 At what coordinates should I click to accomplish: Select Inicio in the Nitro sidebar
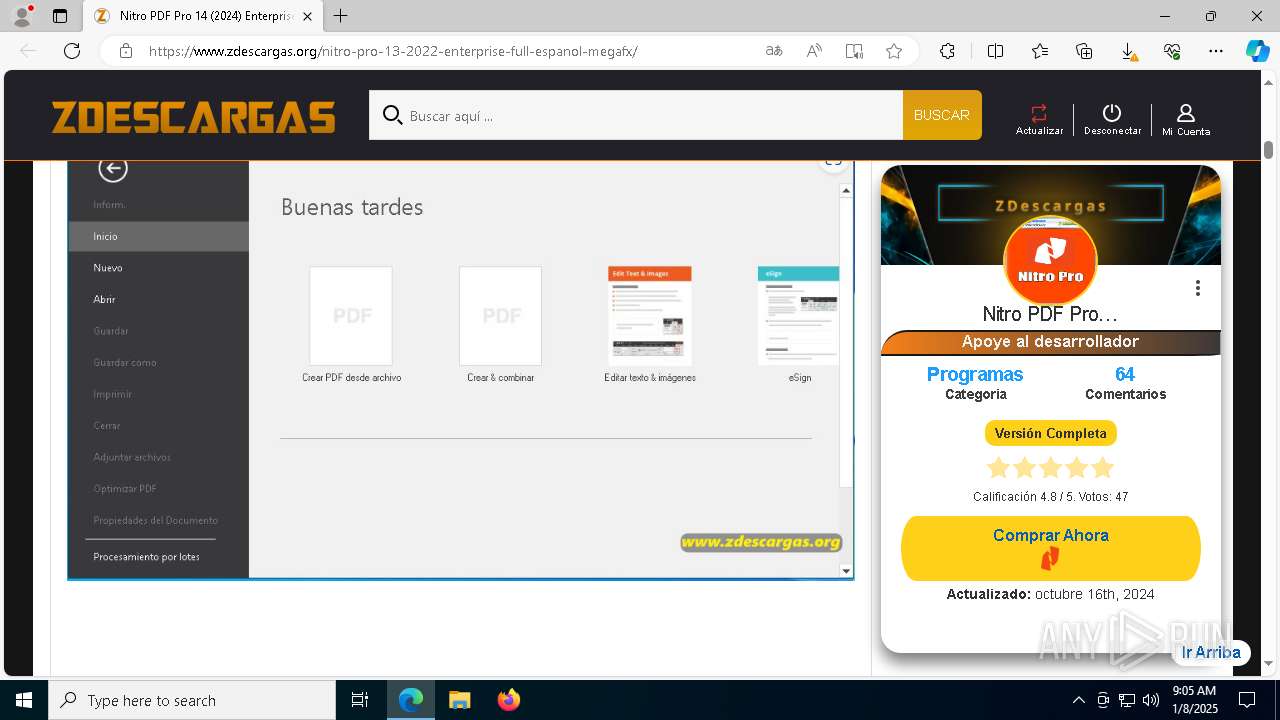tap(158, 236)
